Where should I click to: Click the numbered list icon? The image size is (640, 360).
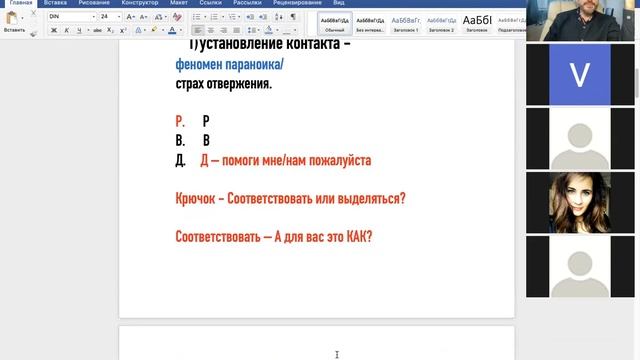(x=214, y=17)
